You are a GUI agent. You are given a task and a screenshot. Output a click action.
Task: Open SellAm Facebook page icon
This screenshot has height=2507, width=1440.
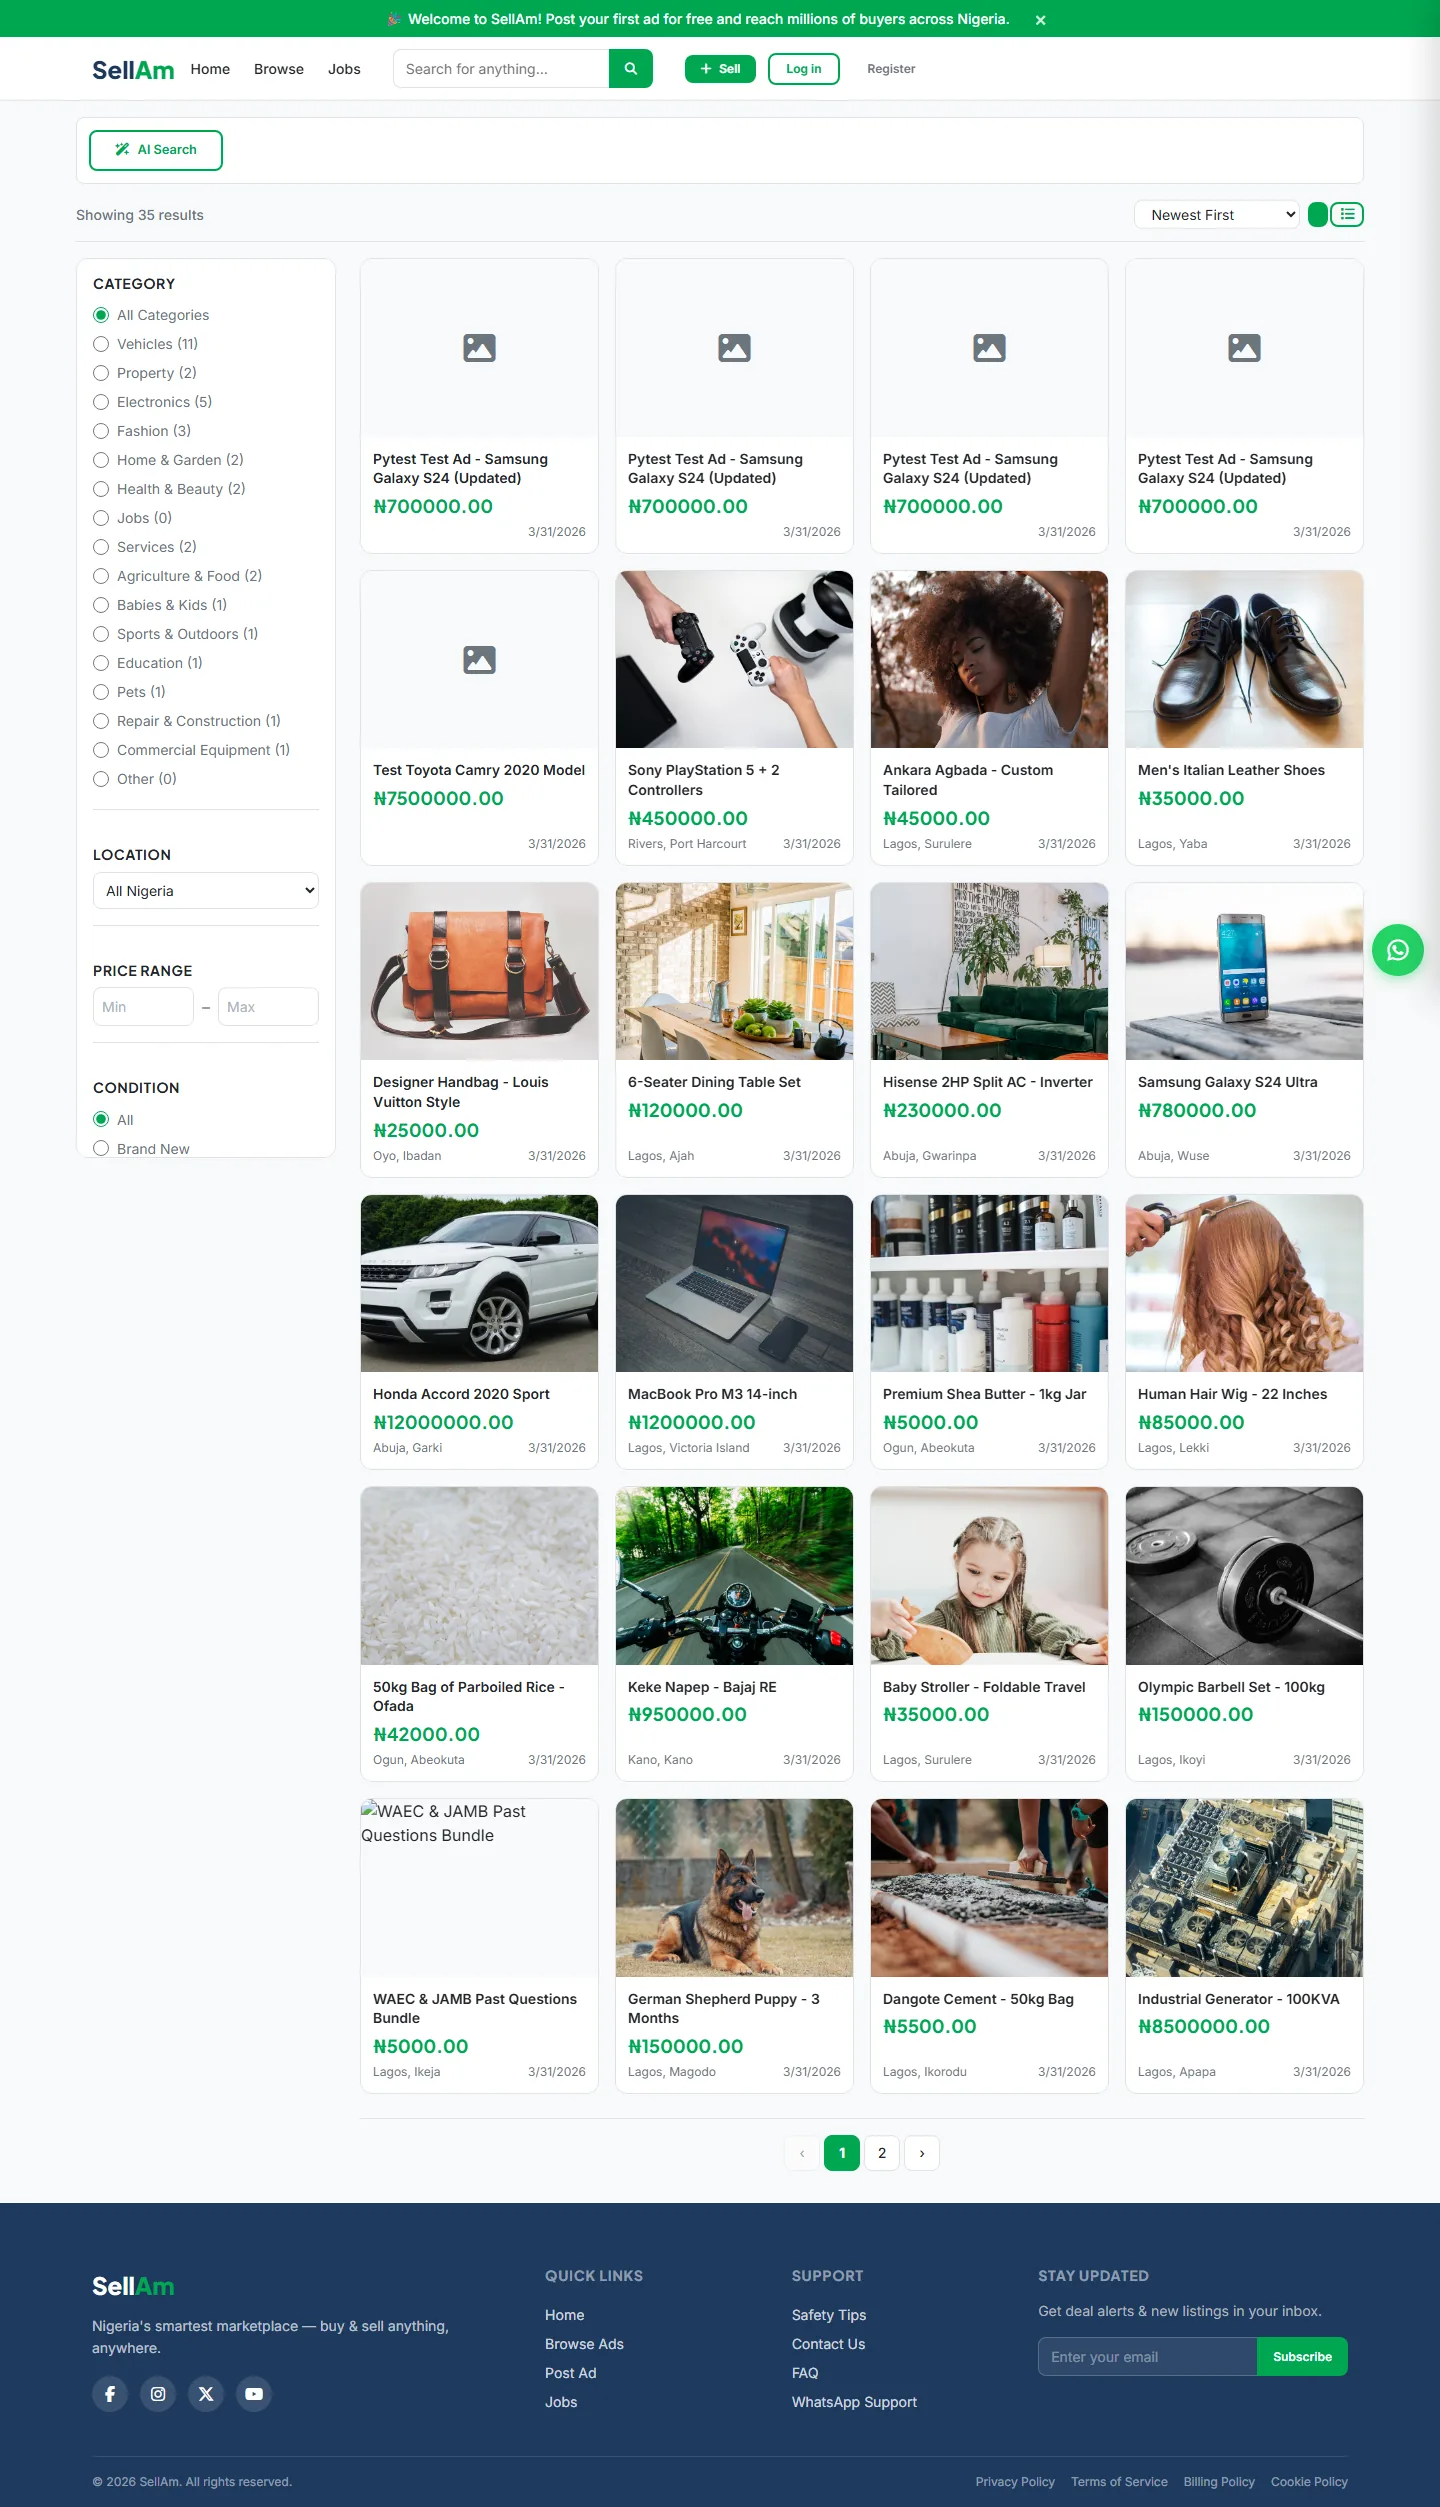[110, 2394]
